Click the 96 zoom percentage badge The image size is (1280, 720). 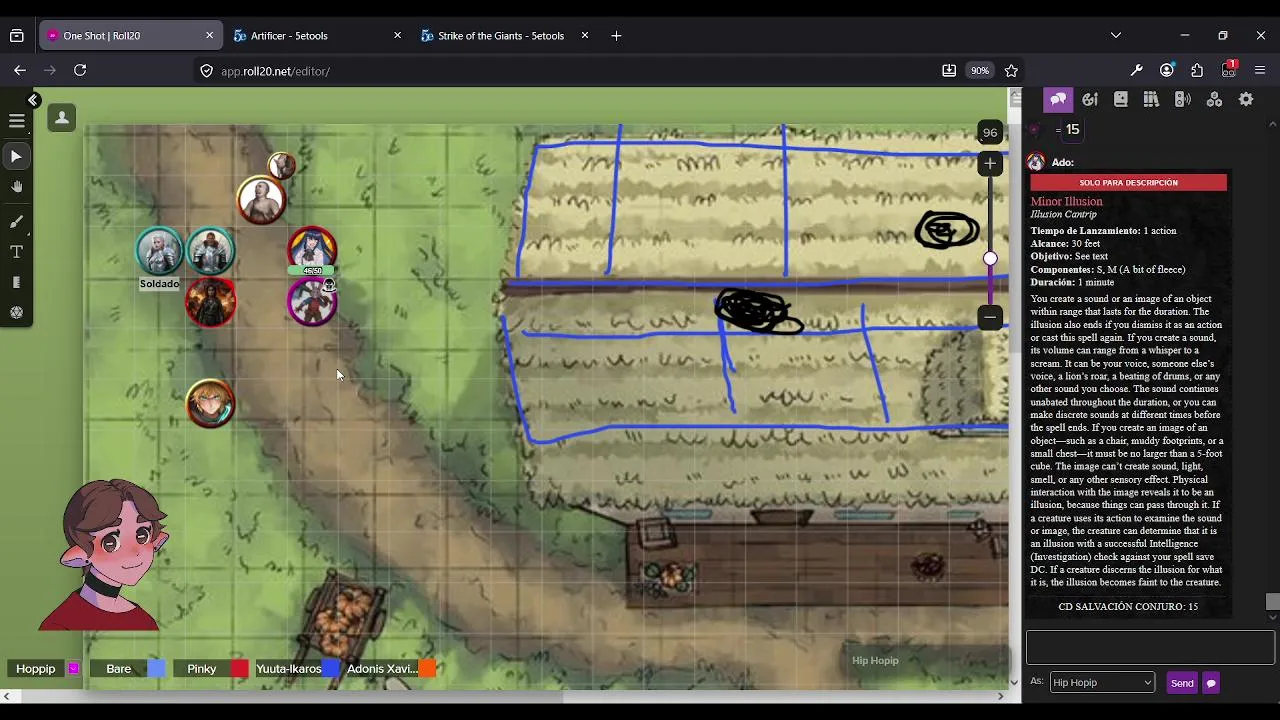(x=989, y=132)
